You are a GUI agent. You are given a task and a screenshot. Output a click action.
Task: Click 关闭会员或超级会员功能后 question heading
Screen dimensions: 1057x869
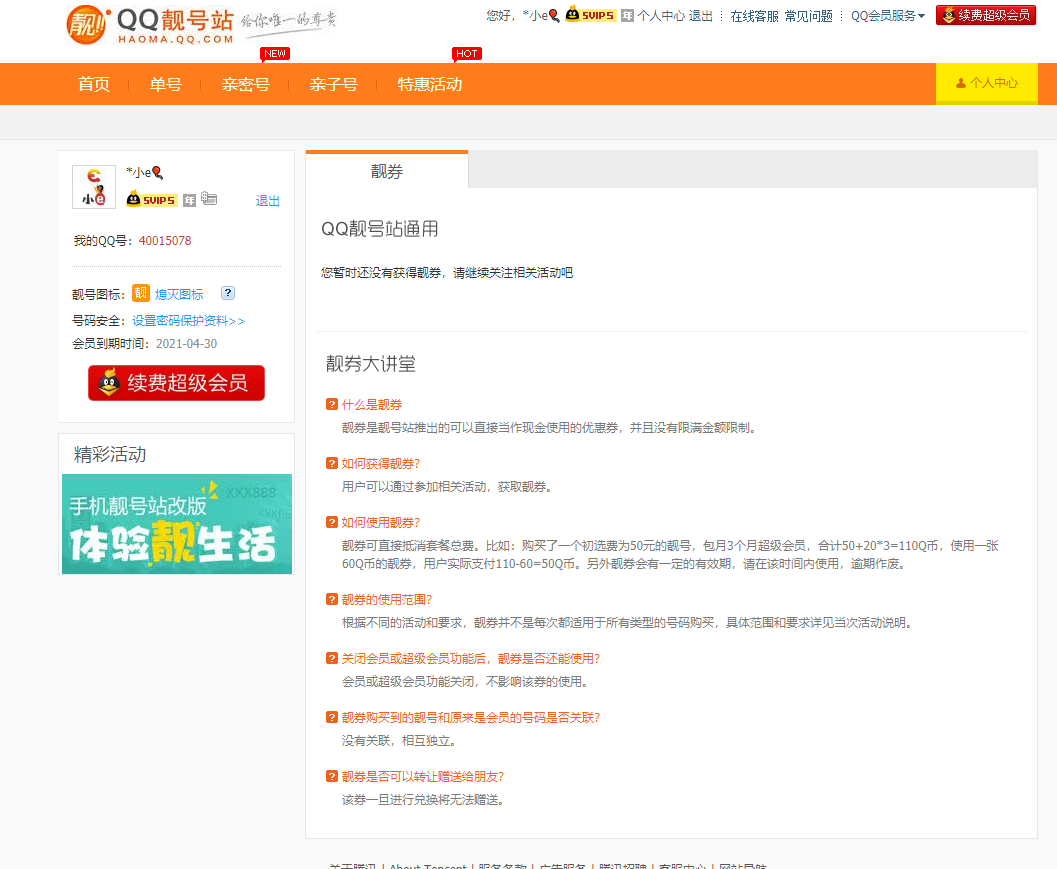[x=471, y=658]
